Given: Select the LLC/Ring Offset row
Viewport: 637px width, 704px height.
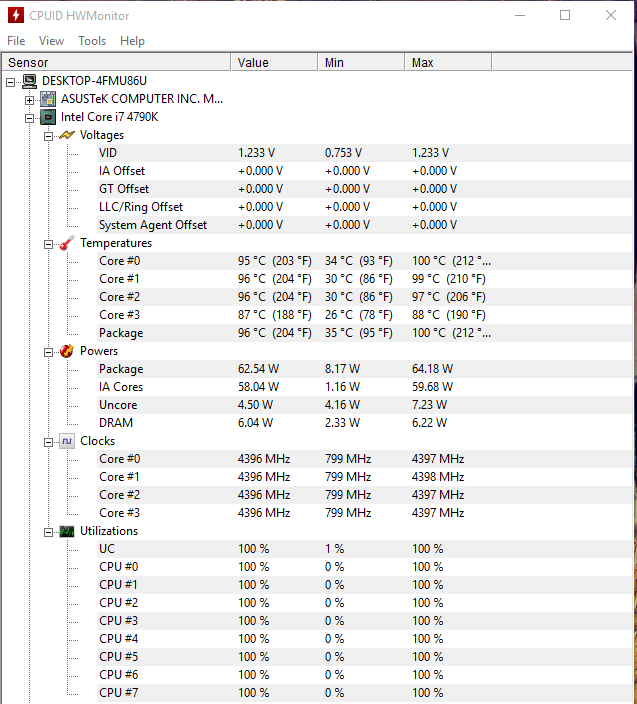Looking at the screenshot, I should coord(365,207).
